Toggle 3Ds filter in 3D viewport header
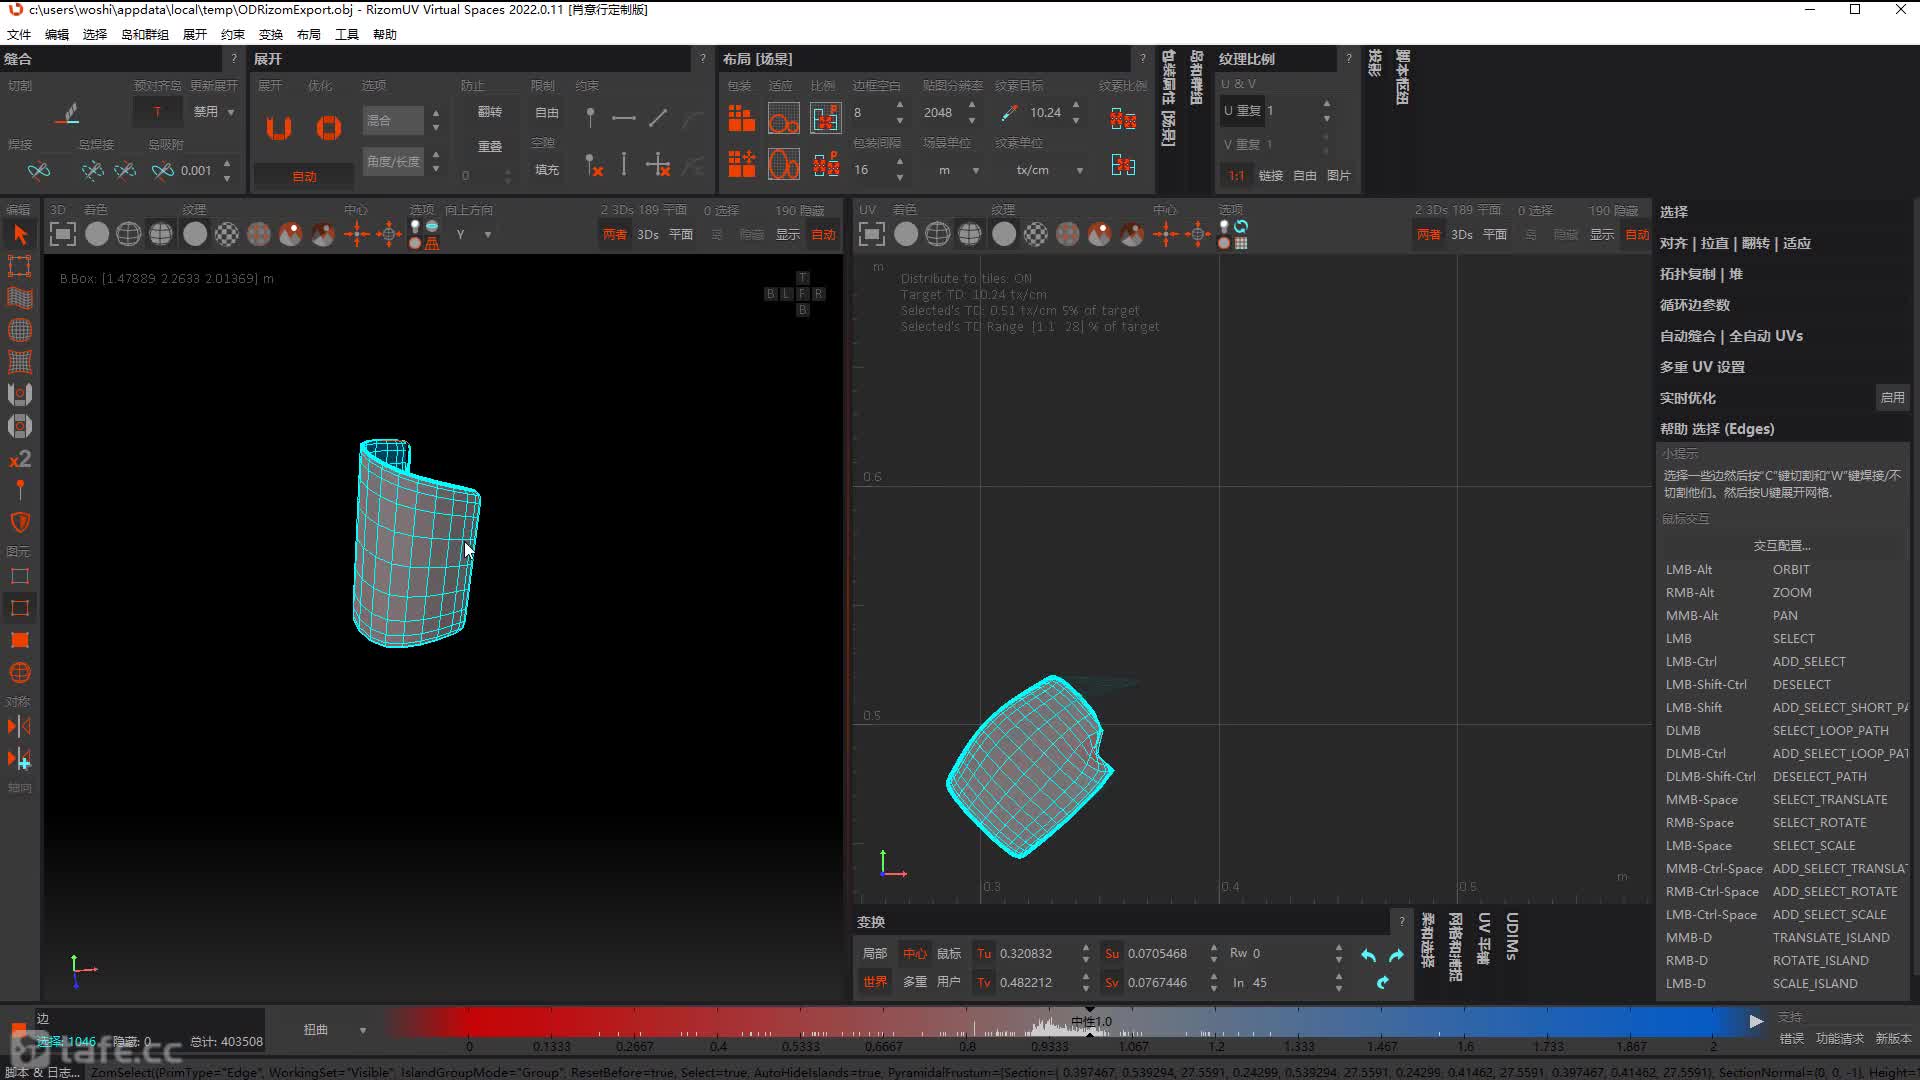Screen dimensions: 1920x1080 point(648,234)
